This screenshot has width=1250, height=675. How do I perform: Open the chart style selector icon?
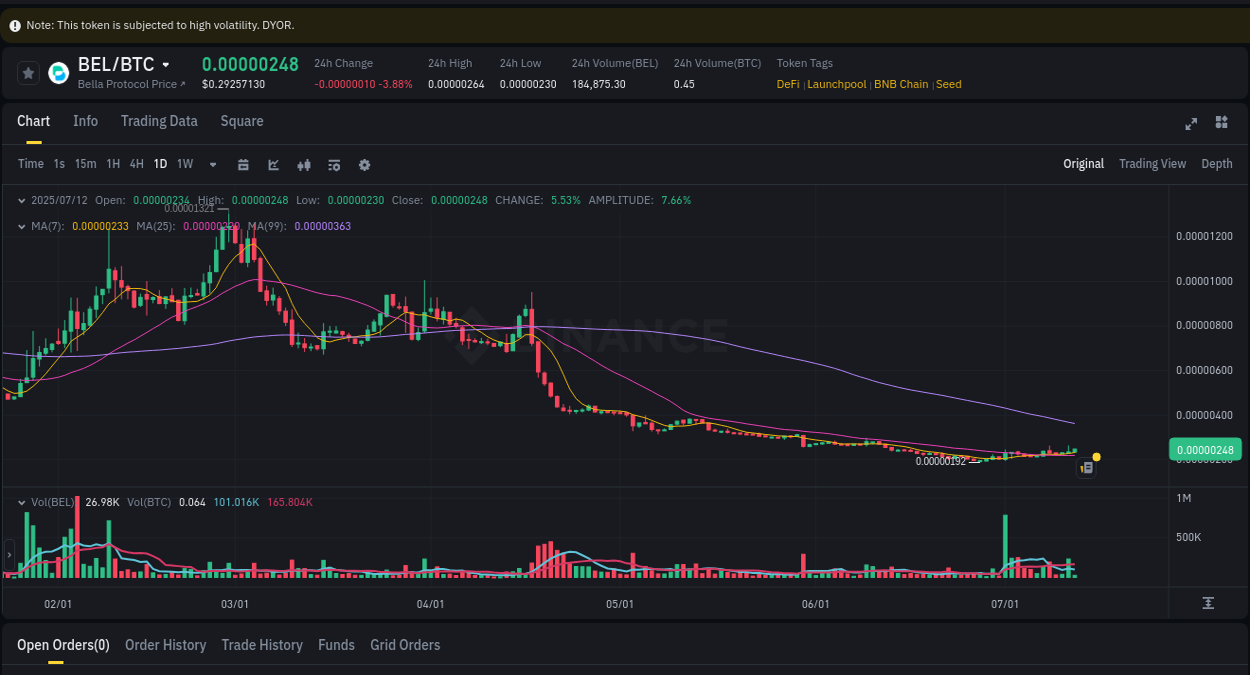pos(273,164)
